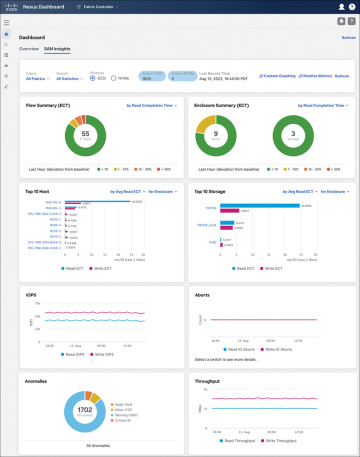This screenshot has height=457, width=360.
Task: Open the Settings gear sidebar icon
Action: pos(6,76)
